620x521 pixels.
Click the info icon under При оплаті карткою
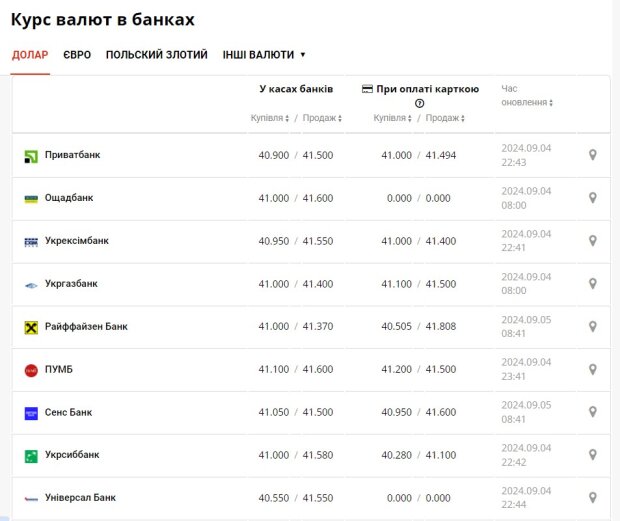(x=420, y=103)
